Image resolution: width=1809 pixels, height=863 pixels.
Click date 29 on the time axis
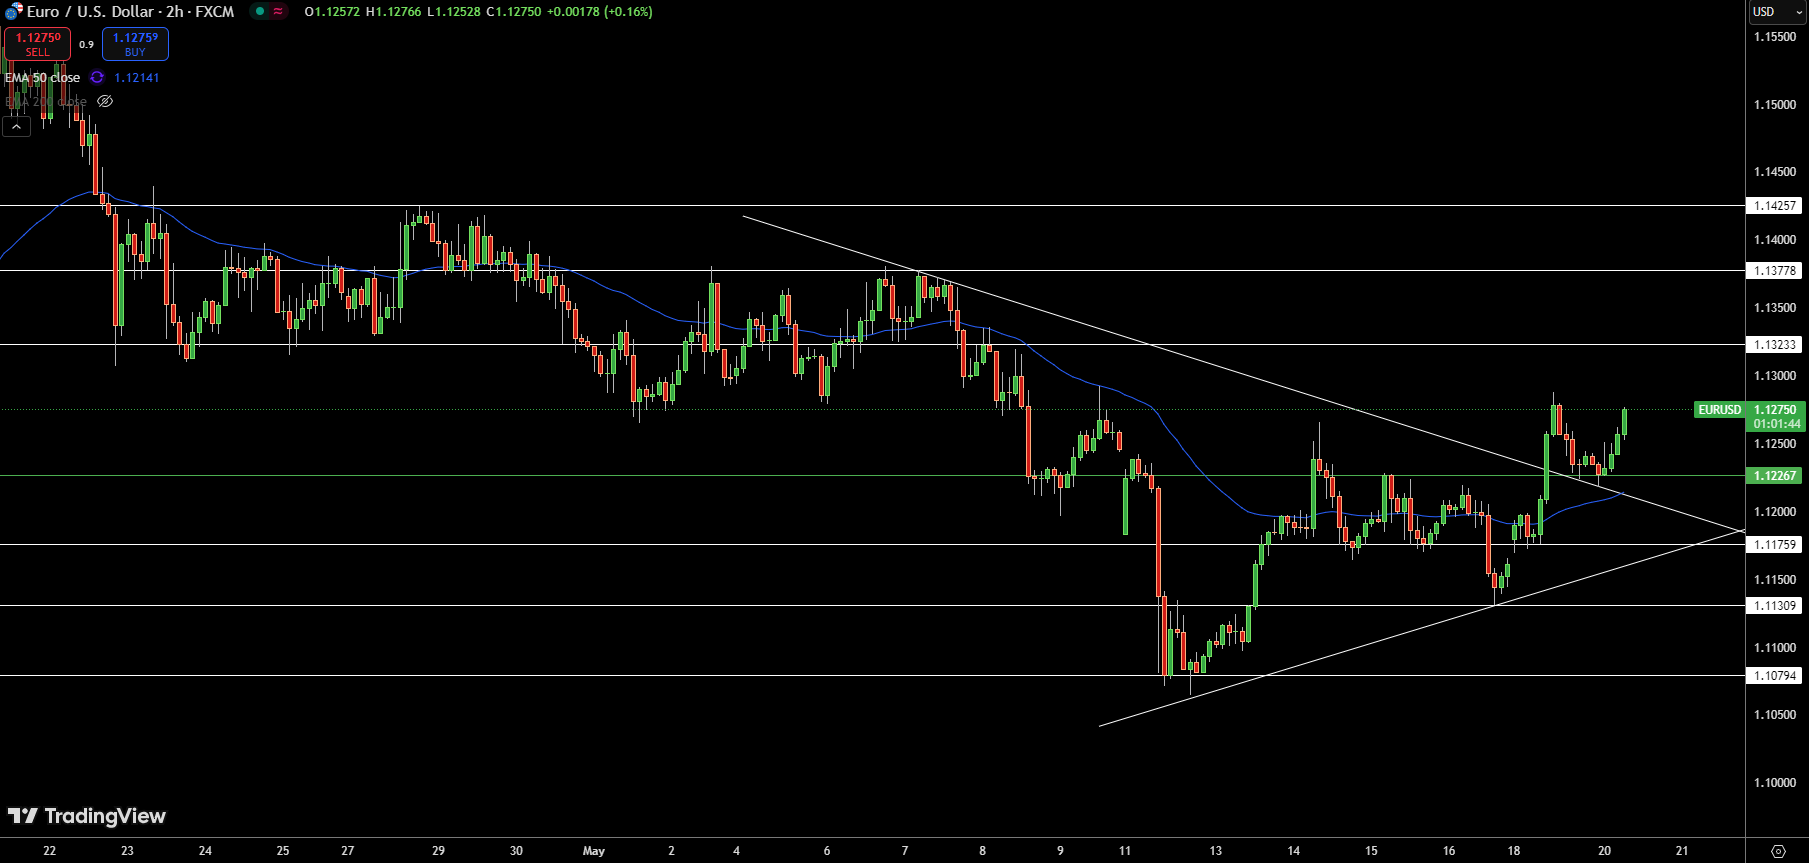coord(438,851)
